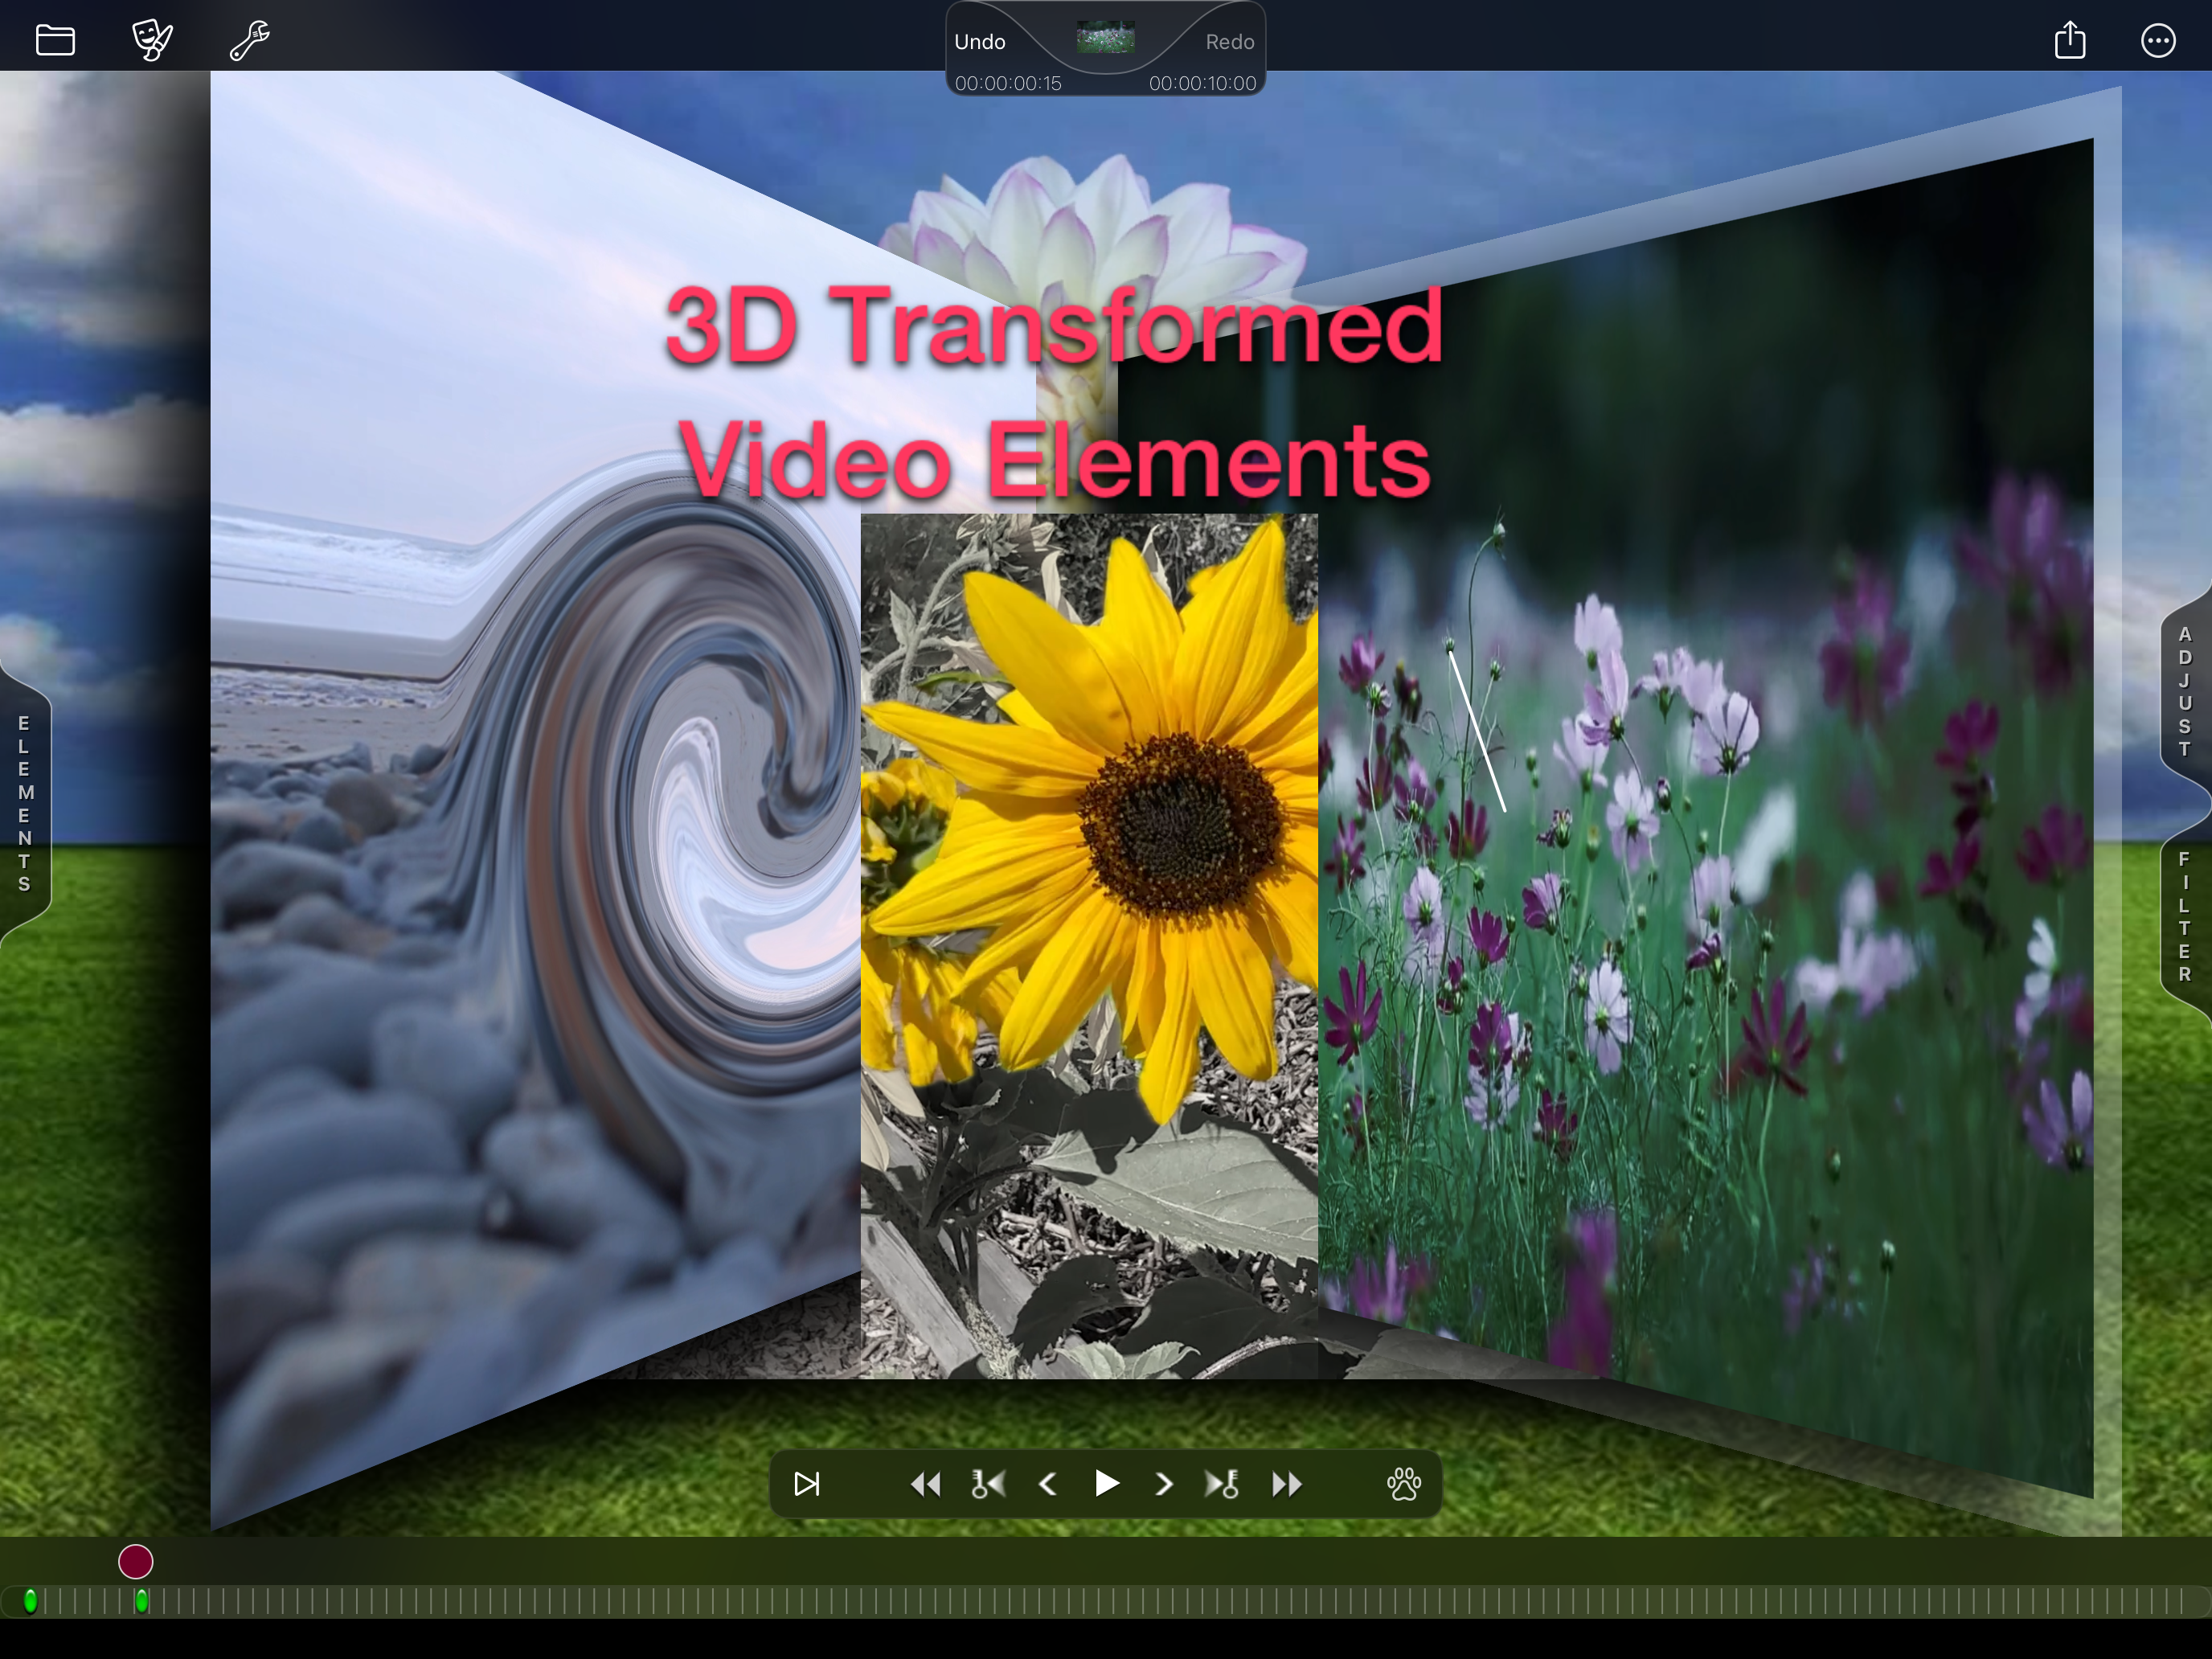This screenshot has height=1659, width=2212.
Task: Click the fast-forward double-arrow button
Action: 1286,1484
